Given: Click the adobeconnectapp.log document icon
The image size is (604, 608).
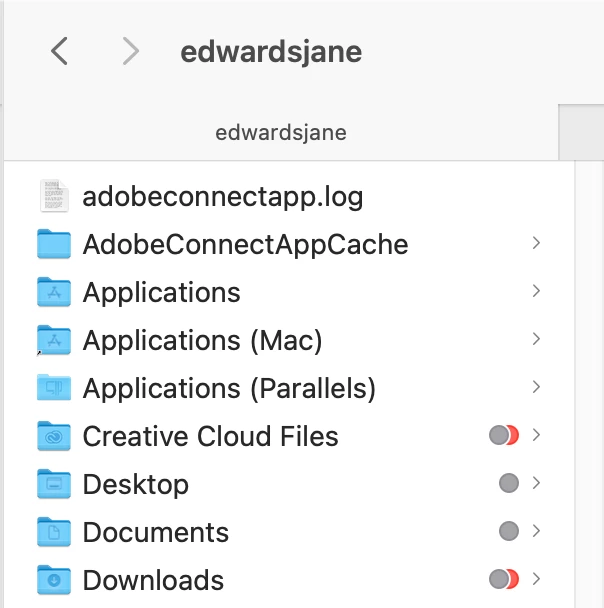Looking at the screenshot, I should (x=54, y=196).
